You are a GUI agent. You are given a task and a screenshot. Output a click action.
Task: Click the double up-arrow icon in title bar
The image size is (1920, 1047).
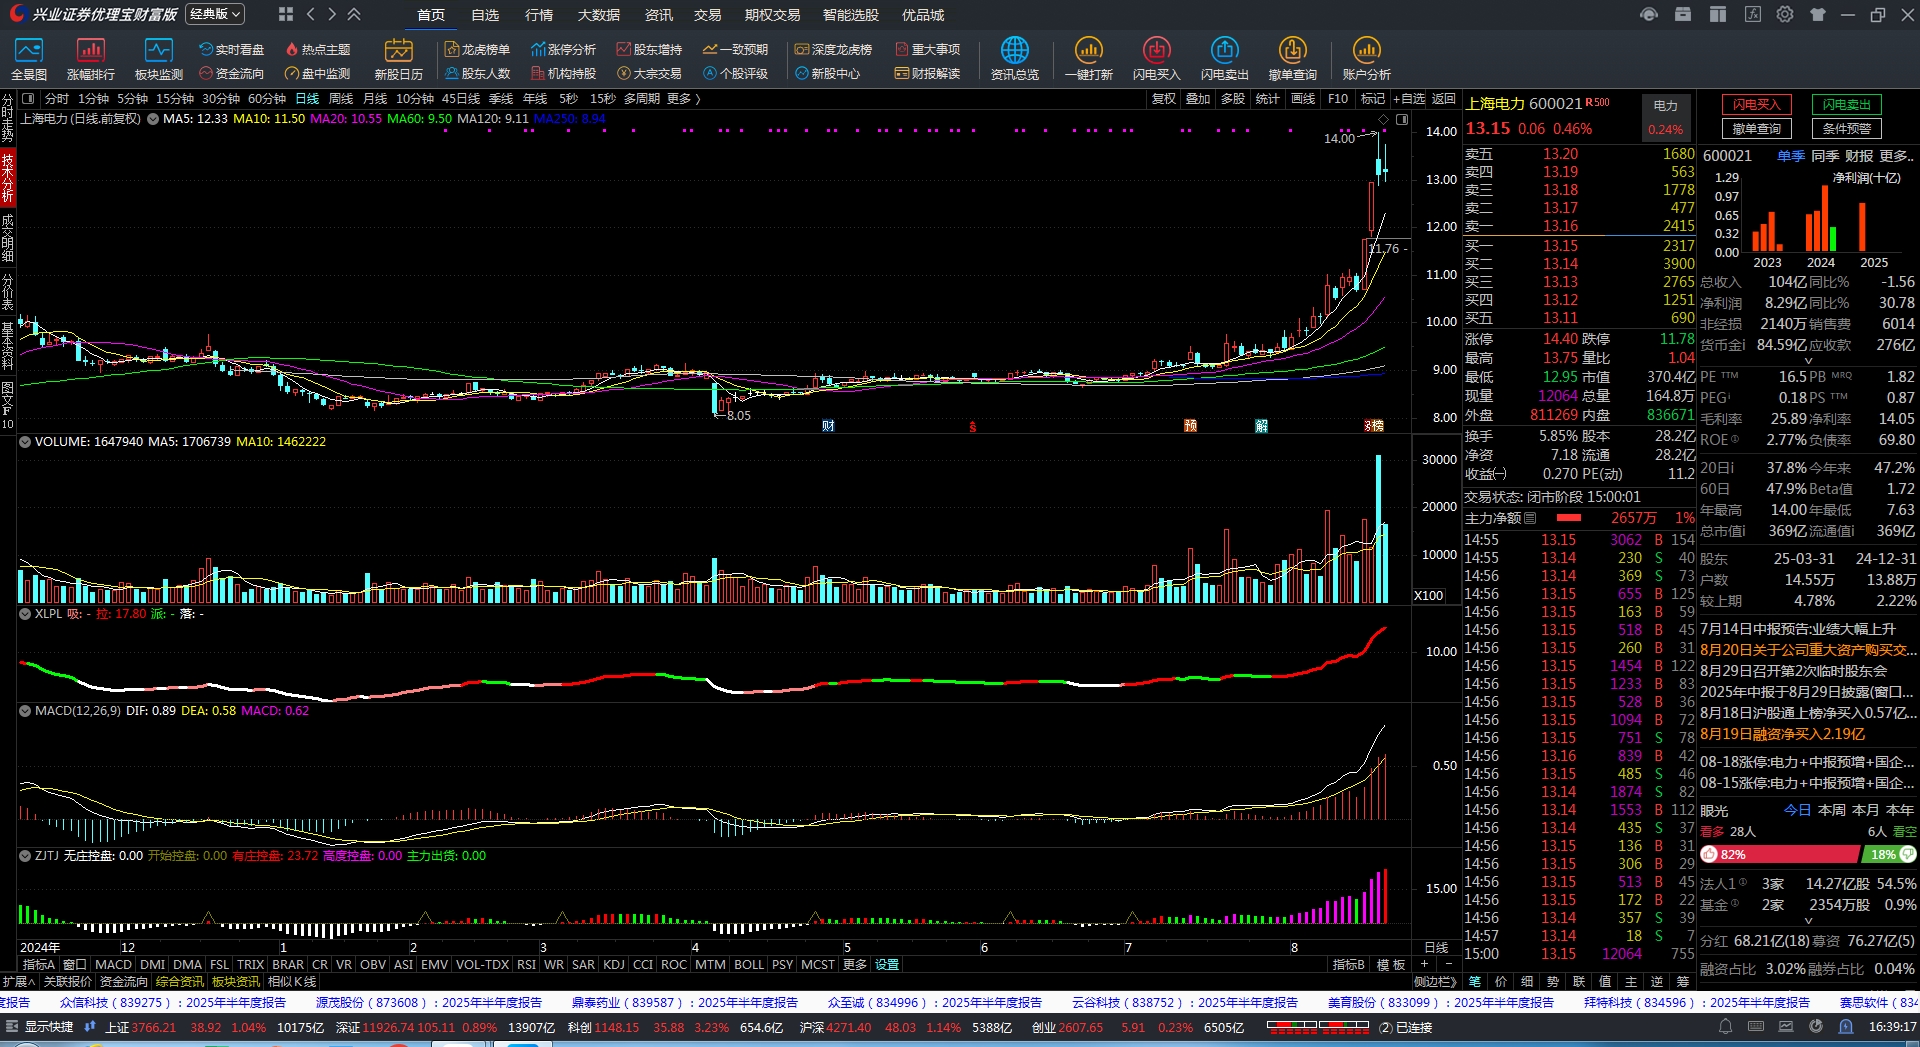[x=354, y=14]
